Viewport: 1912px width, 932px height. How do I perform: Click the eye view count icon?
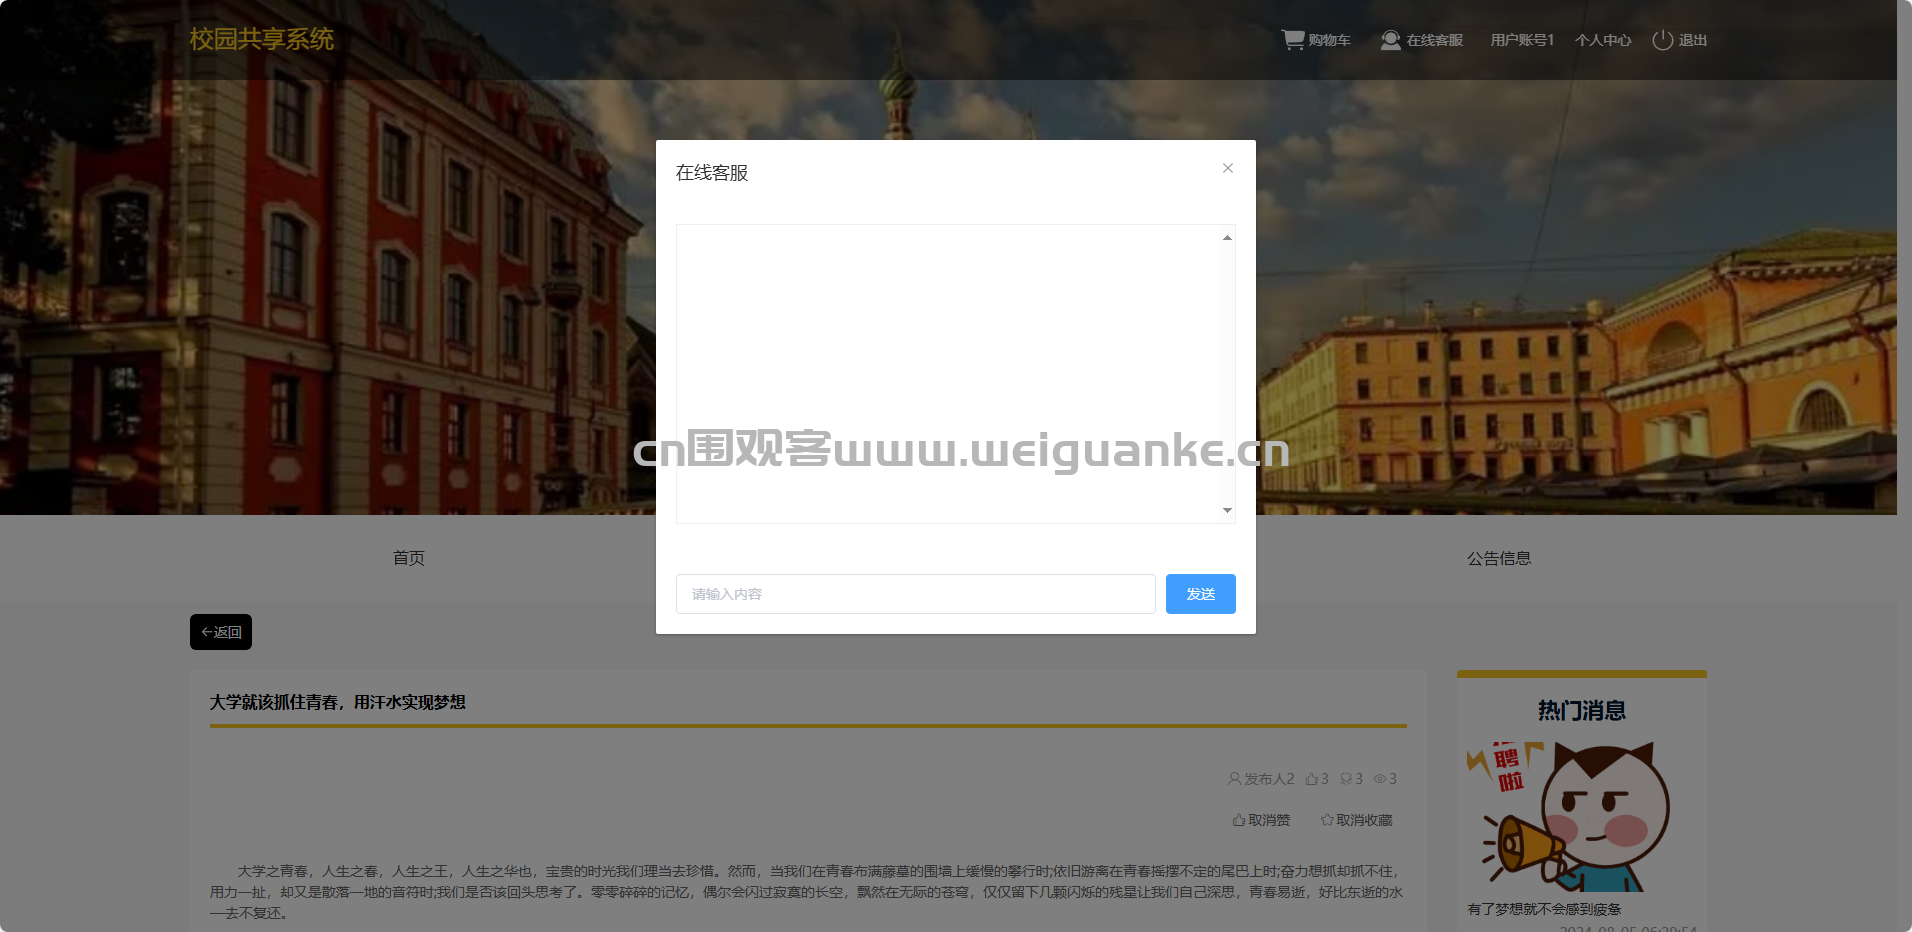point(1379,779)
